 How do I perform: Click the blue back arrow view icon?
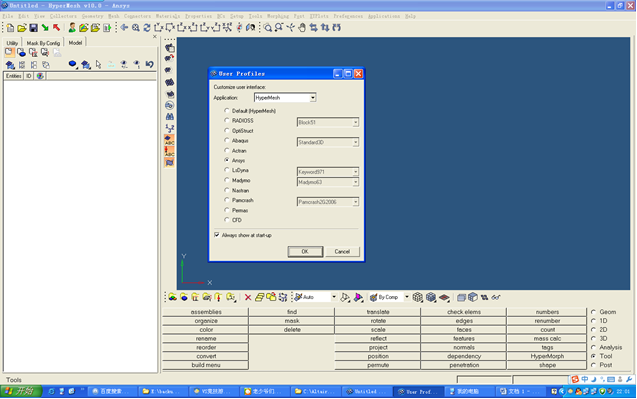[124, 28]
